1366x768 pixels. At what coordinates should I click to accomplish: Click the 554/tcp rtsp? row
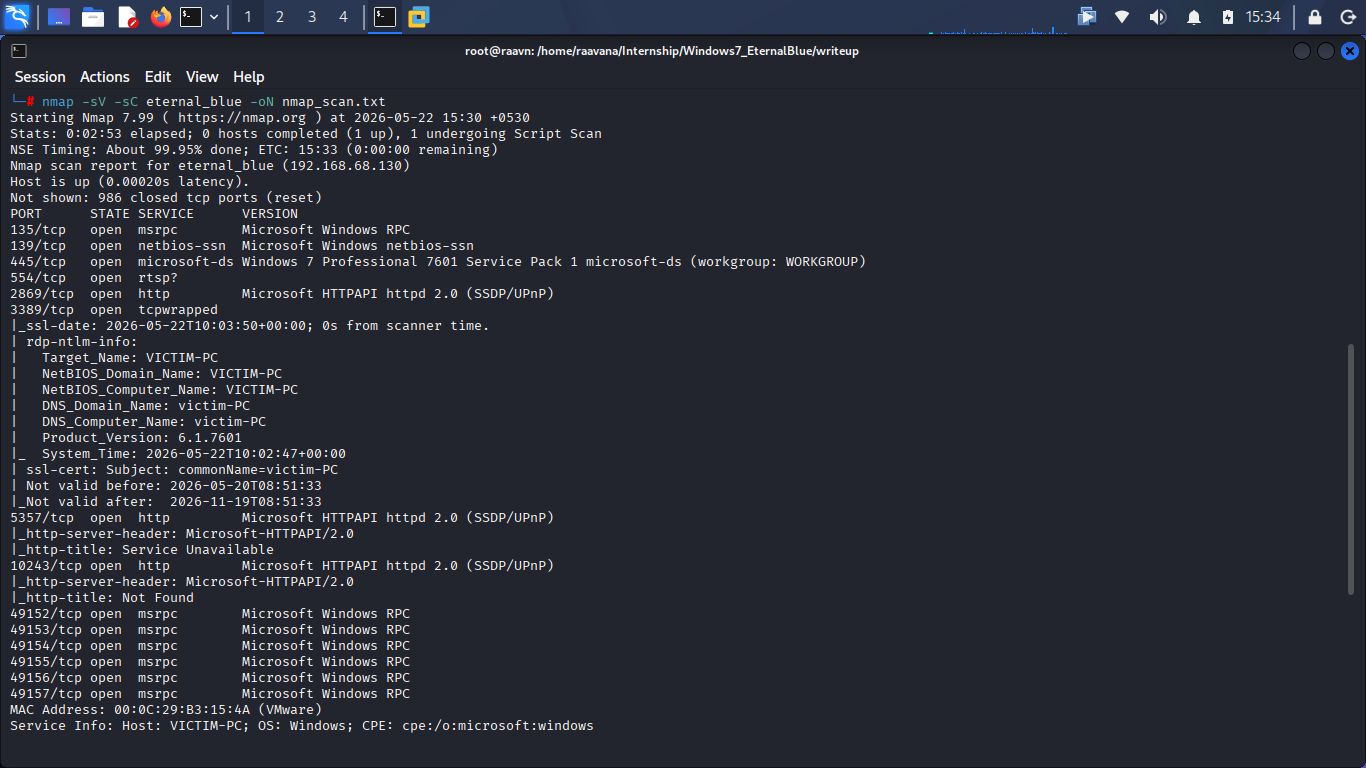[x=94, y=278]
